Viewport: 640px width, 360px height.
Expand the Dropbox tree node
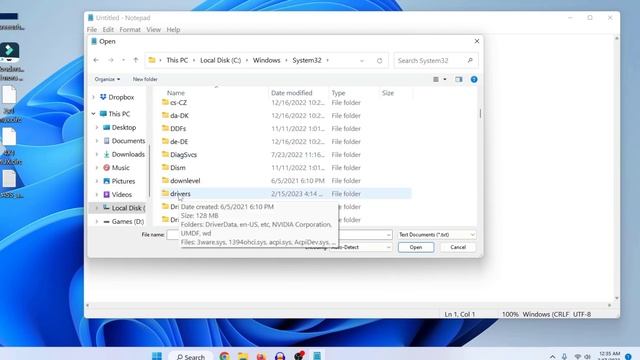(x=93, y=97)
